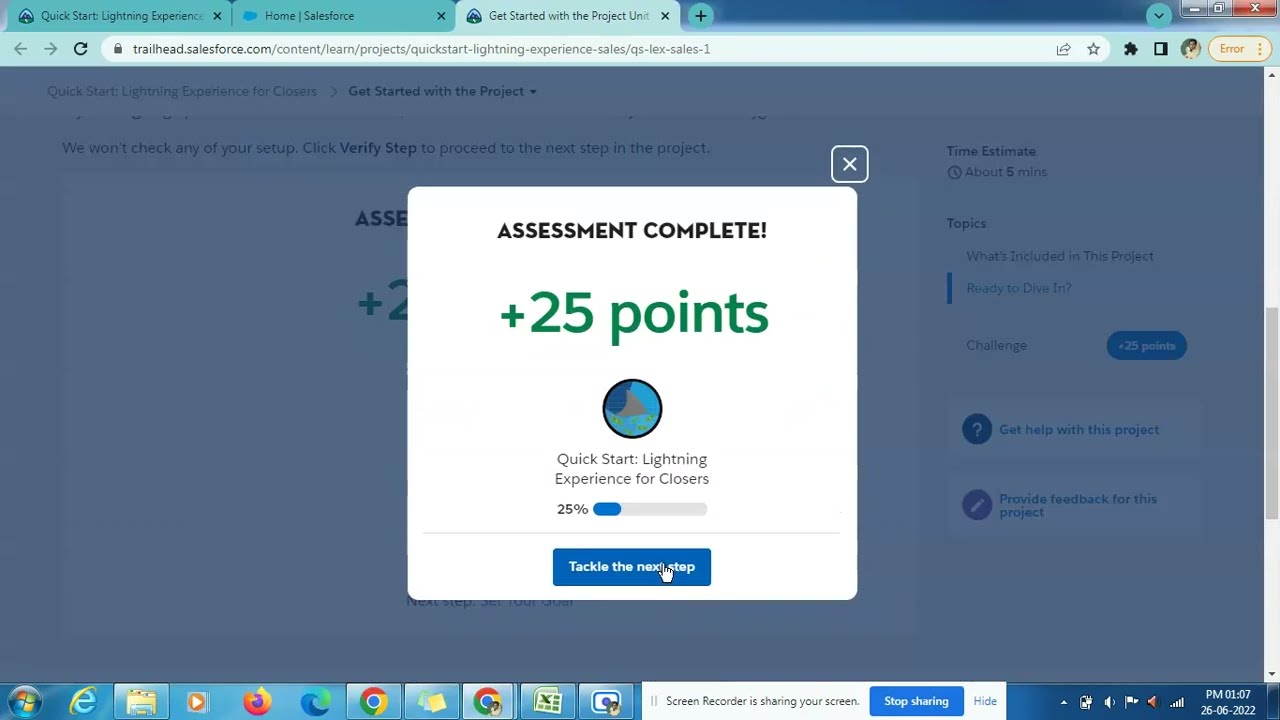This screenshot has width=1280, height=720.
Task: Click the About 5 mins time estimate
Action: (x=997, y=172)
